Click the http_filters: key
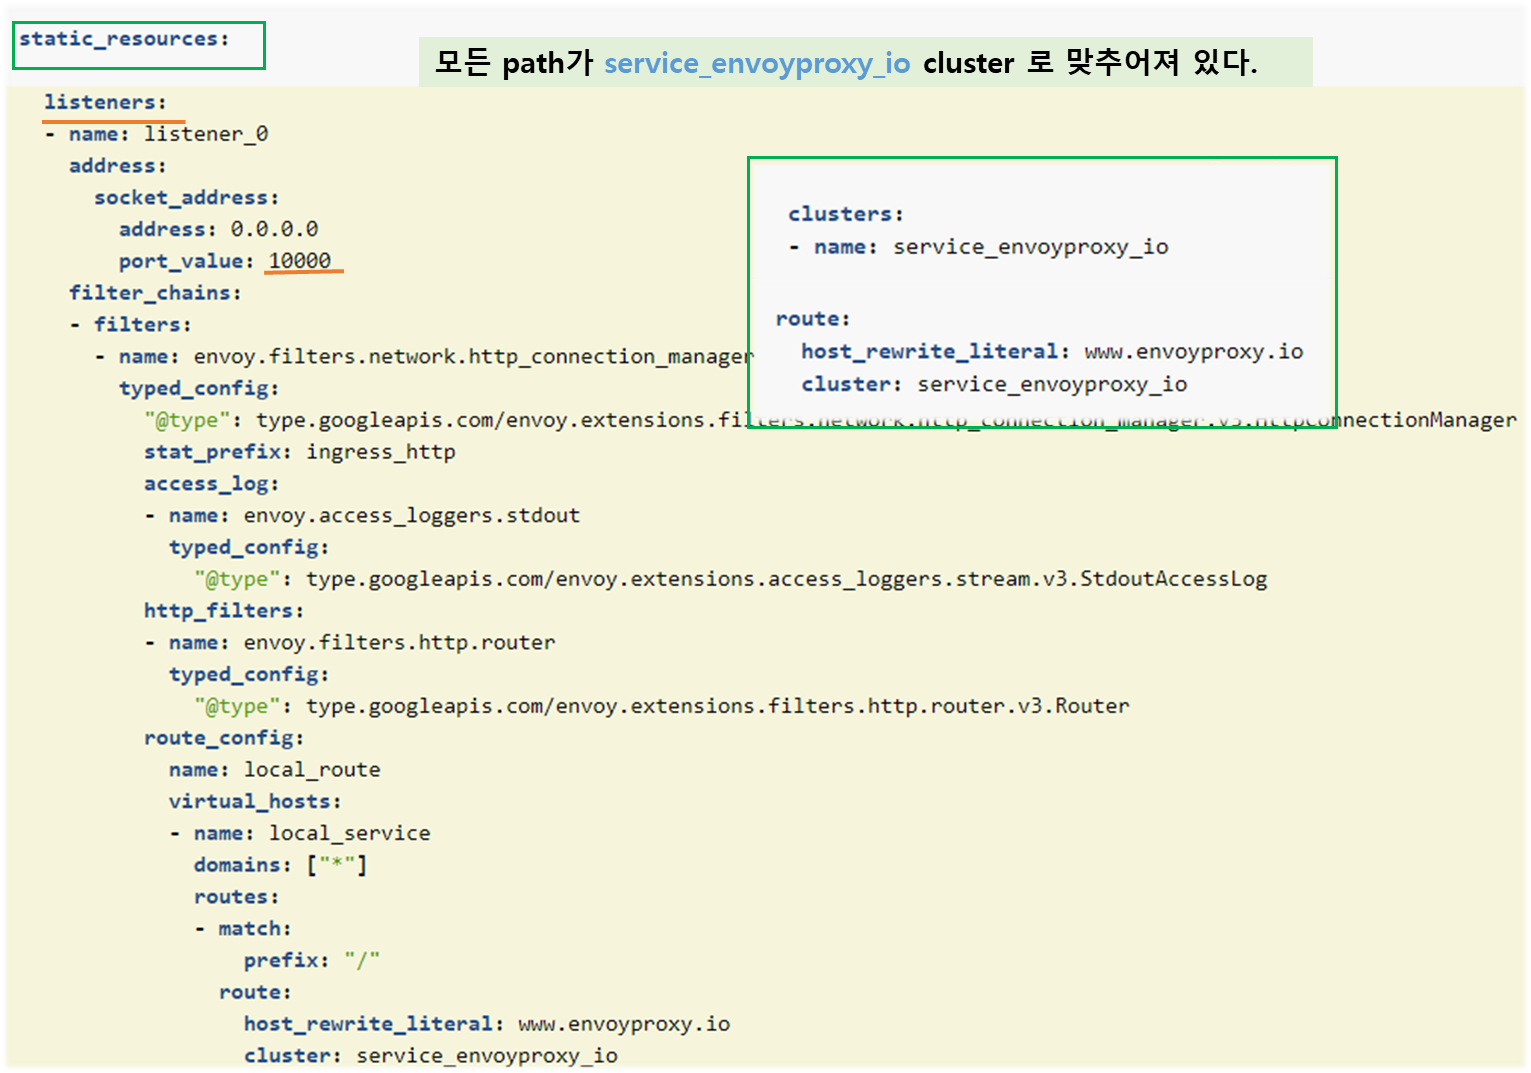Screen dimensions: 1531x1073 tap(224, 611)
